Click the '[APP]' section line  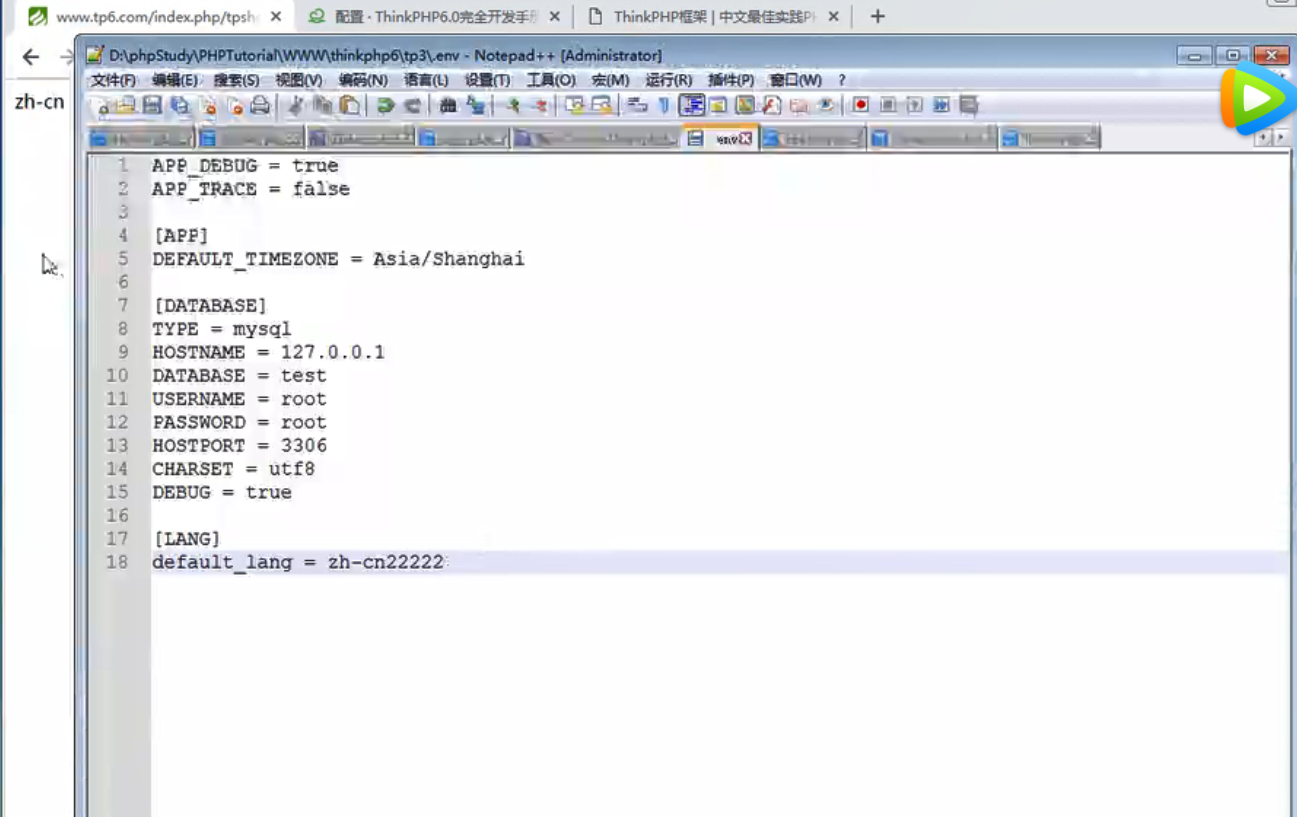click(181, 236)
